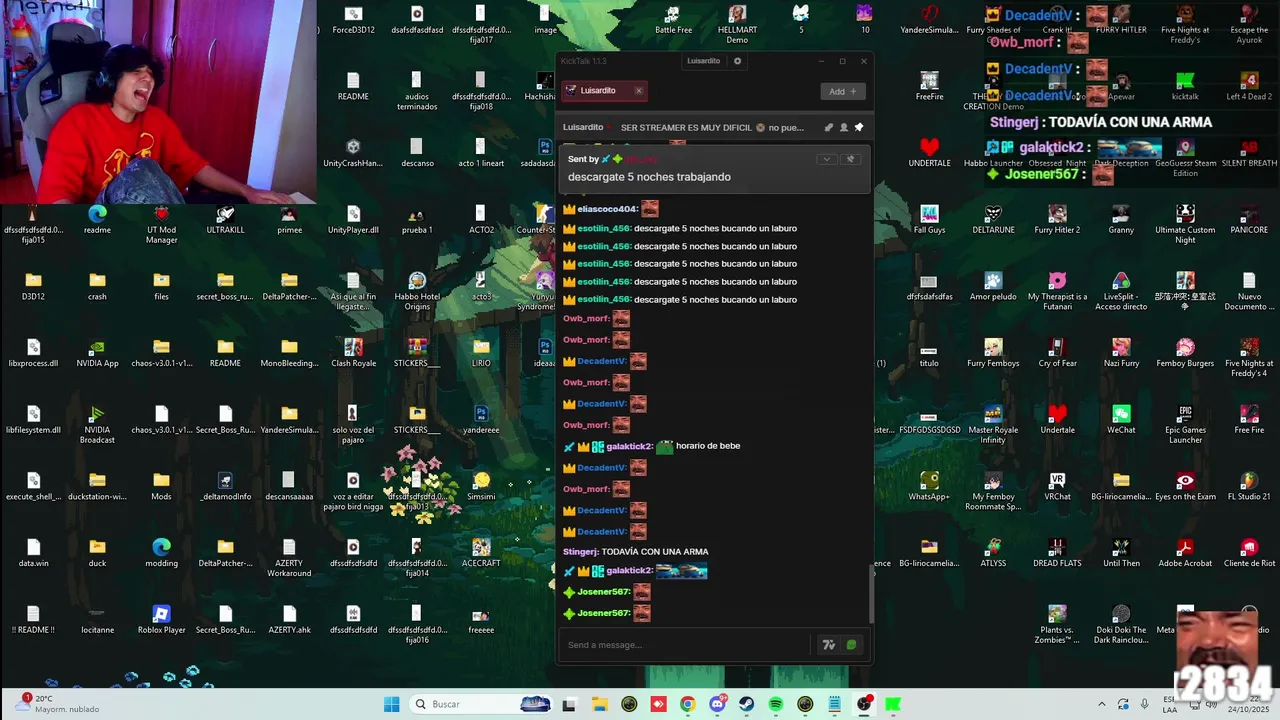Toggle the pin icon in stream header
The height and width of the screenshot is (720, 1280).
pos(858,128)
